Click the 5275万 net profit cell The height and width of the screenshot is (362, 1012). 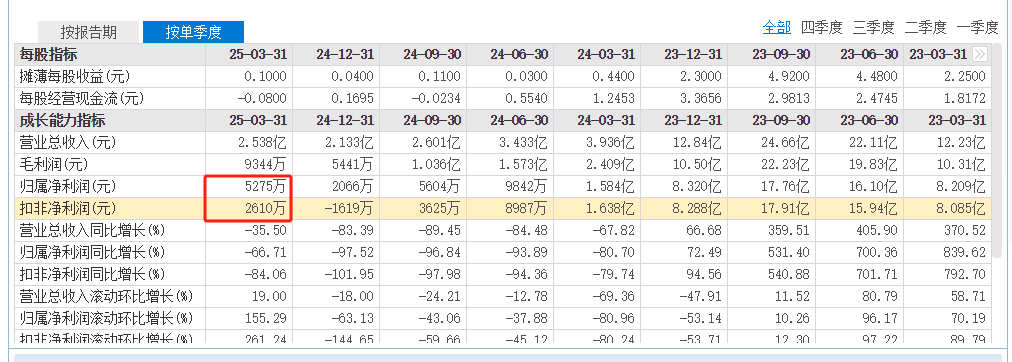(265, 187)
